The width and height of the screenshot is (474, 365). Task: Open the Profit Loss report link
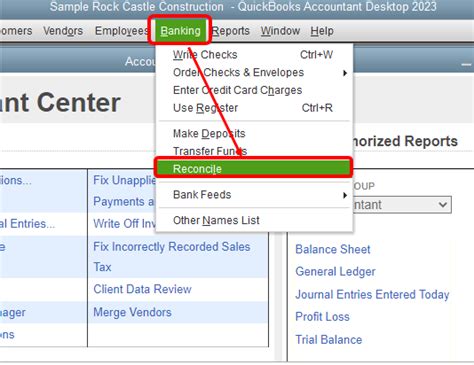click(x=322, y=317)
